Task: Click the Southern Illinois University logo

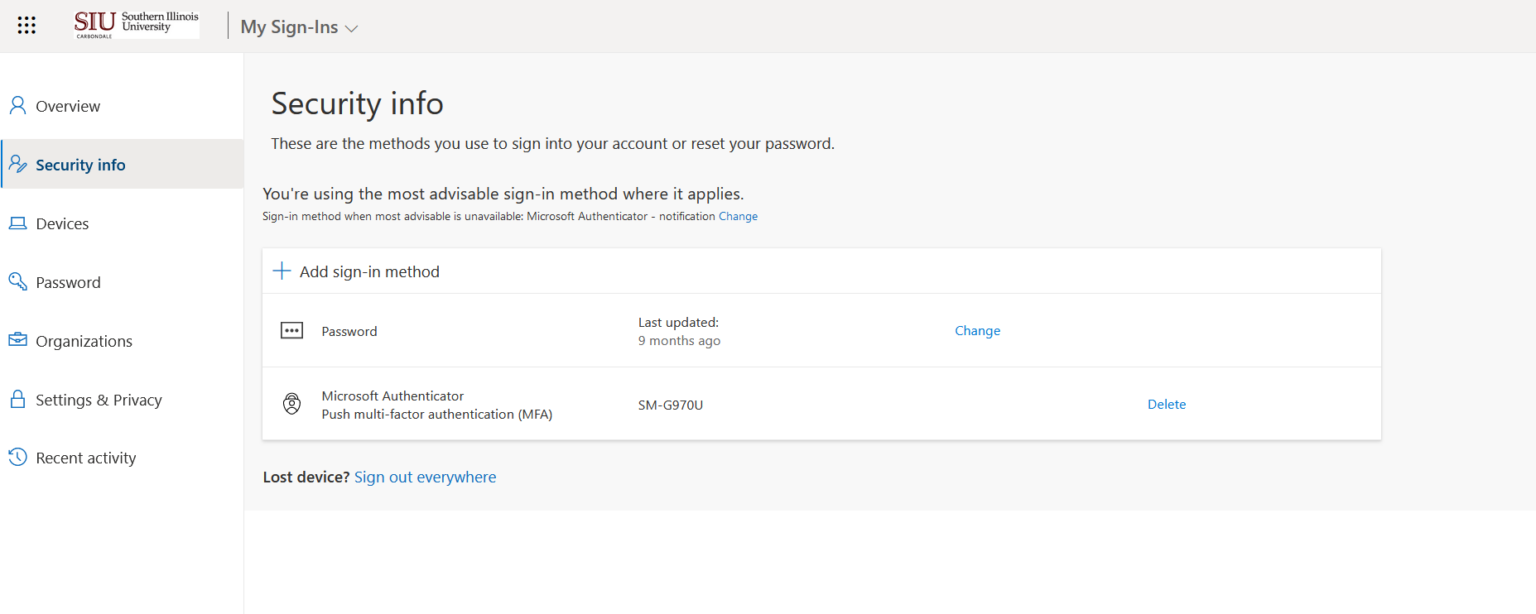Action: 135,22
